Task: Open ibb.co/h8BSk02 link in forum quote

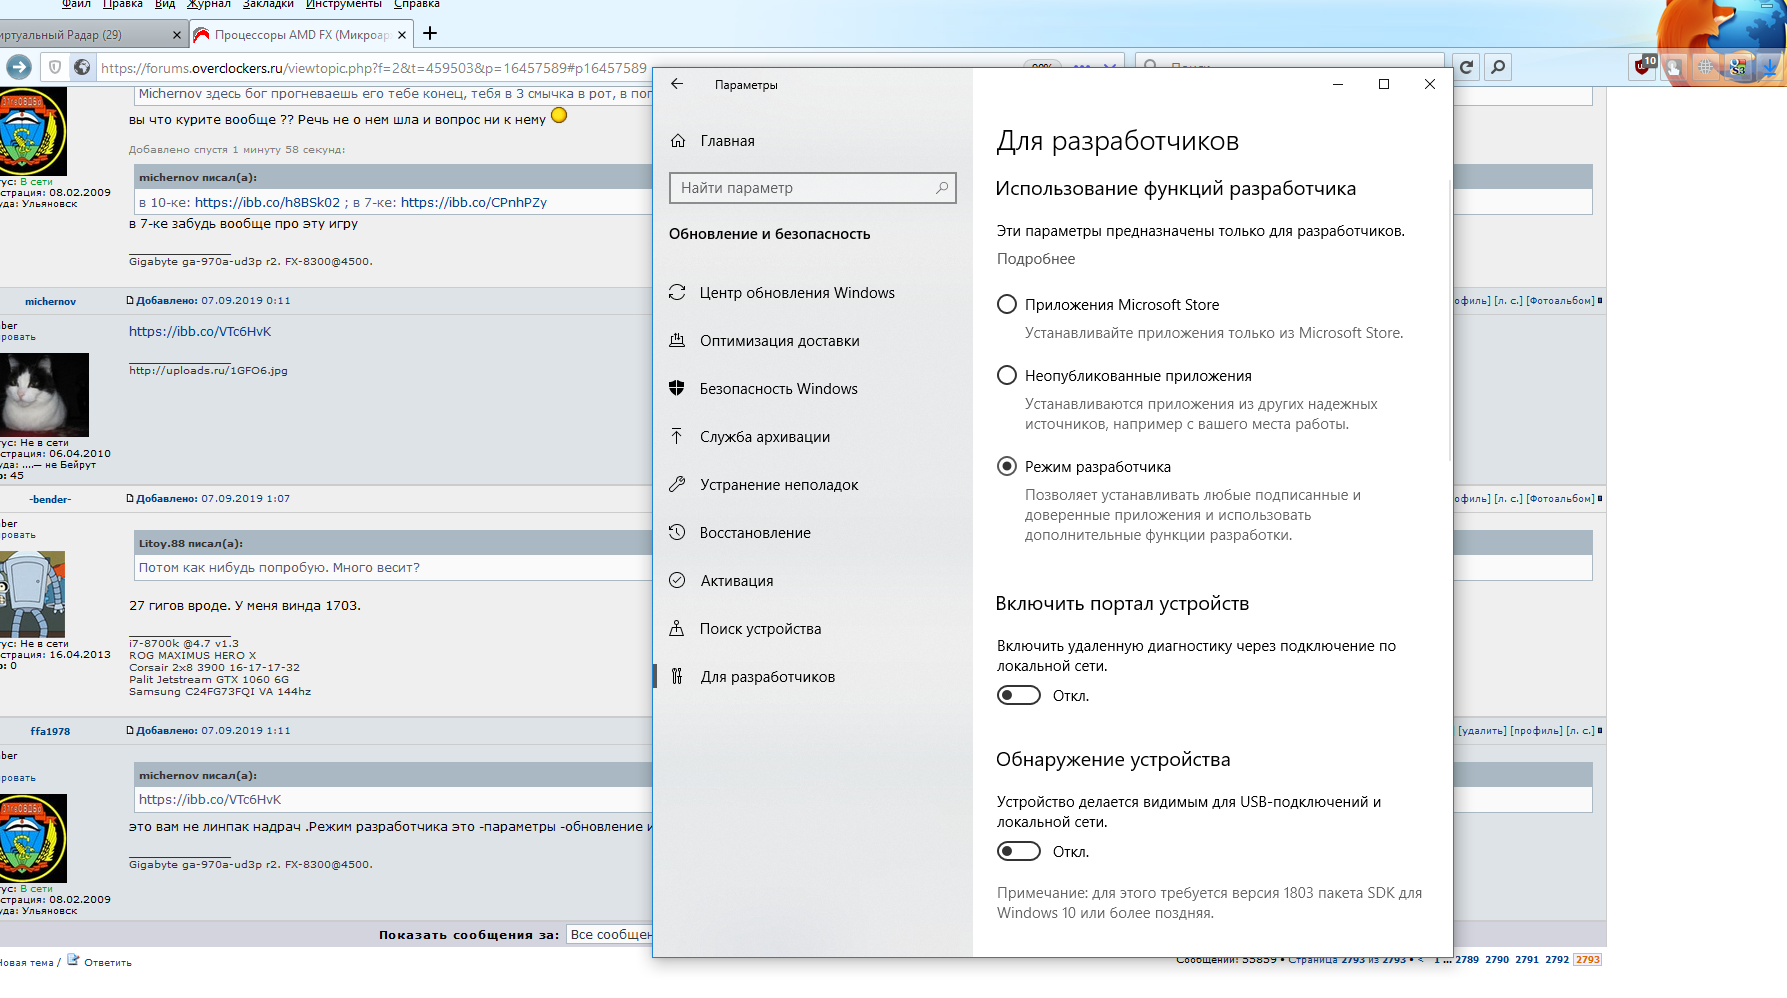Action: 267,202
